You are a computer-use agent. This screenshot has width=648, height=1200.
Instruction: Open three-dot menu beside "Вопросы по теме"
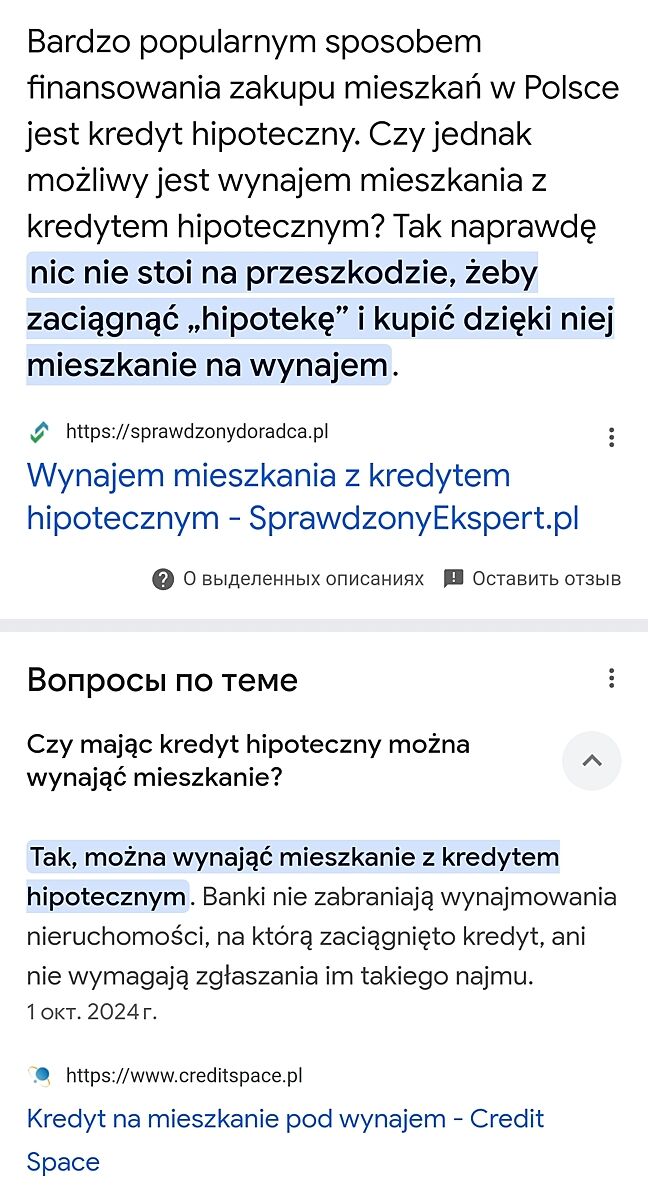coord(611,679)
